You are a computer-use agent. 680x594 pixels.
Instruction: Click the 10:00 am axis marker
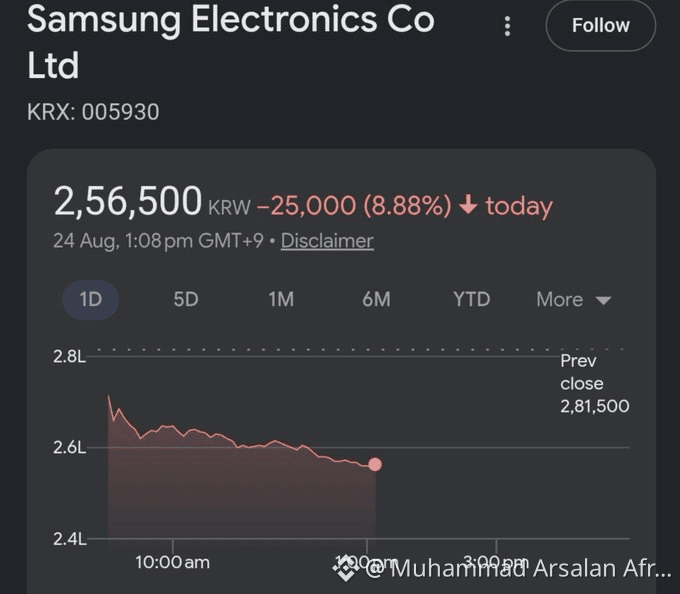coord(172,562)
